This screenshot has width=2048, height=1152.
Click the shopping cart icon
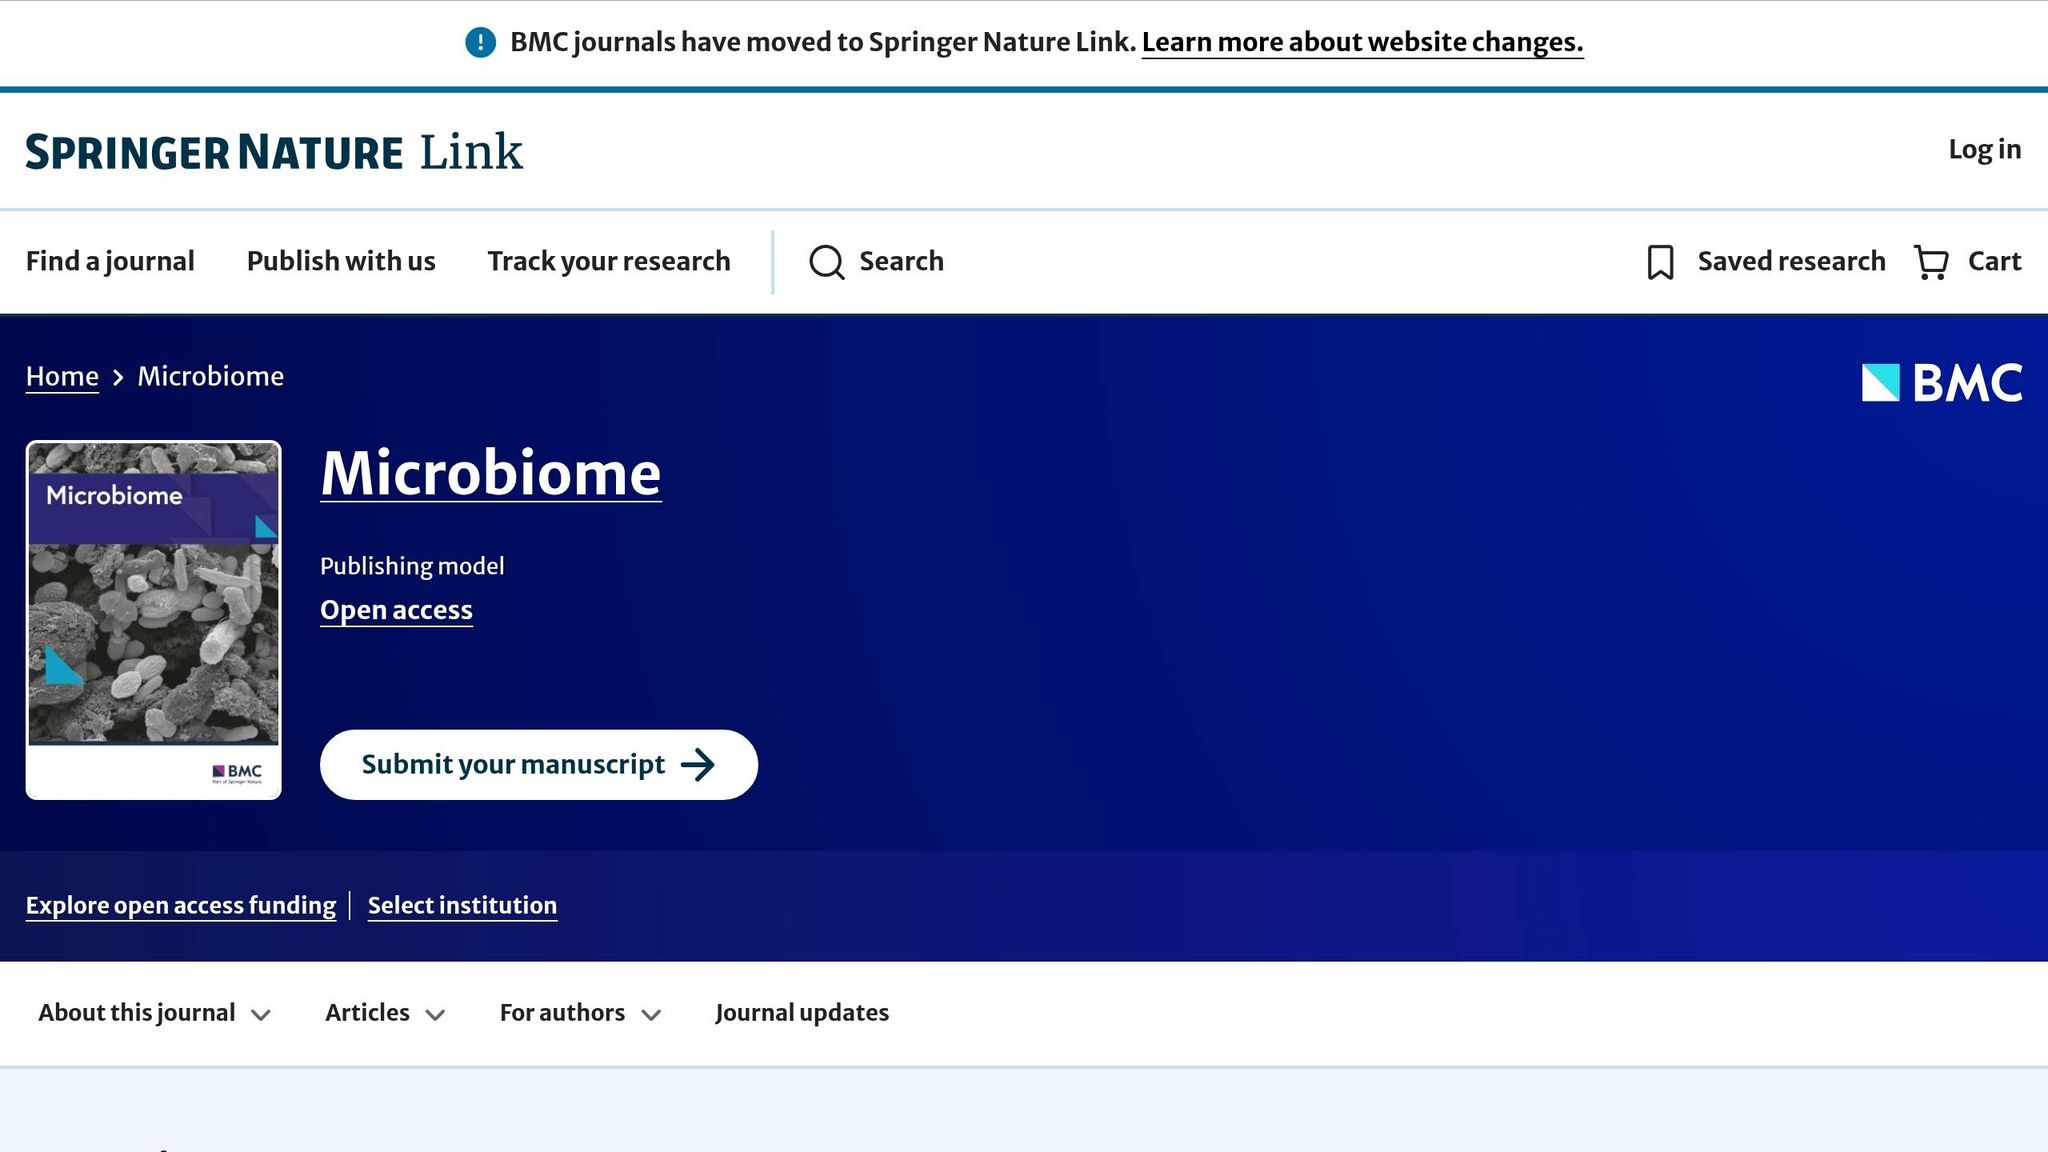click(1931, 262)
